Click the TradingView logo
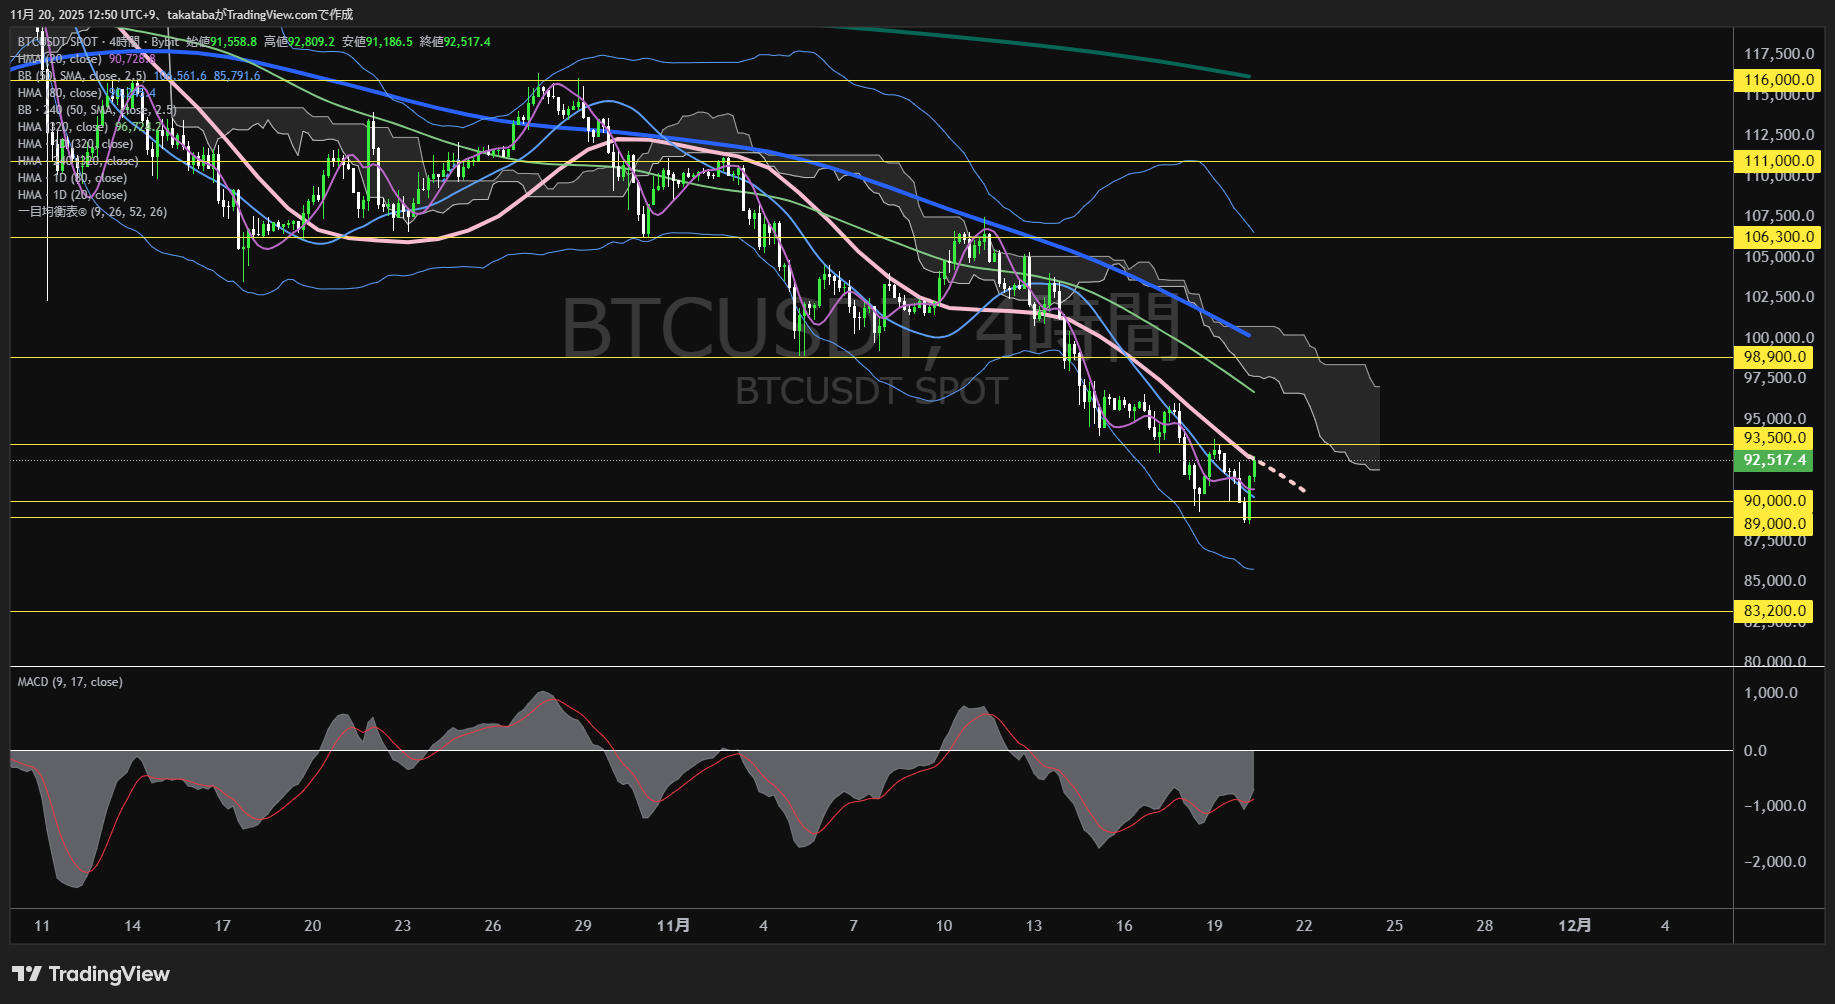Image resolution: width=1835 pixels, height=1004 pixels. pyautogui.click(x=88, y=974)
